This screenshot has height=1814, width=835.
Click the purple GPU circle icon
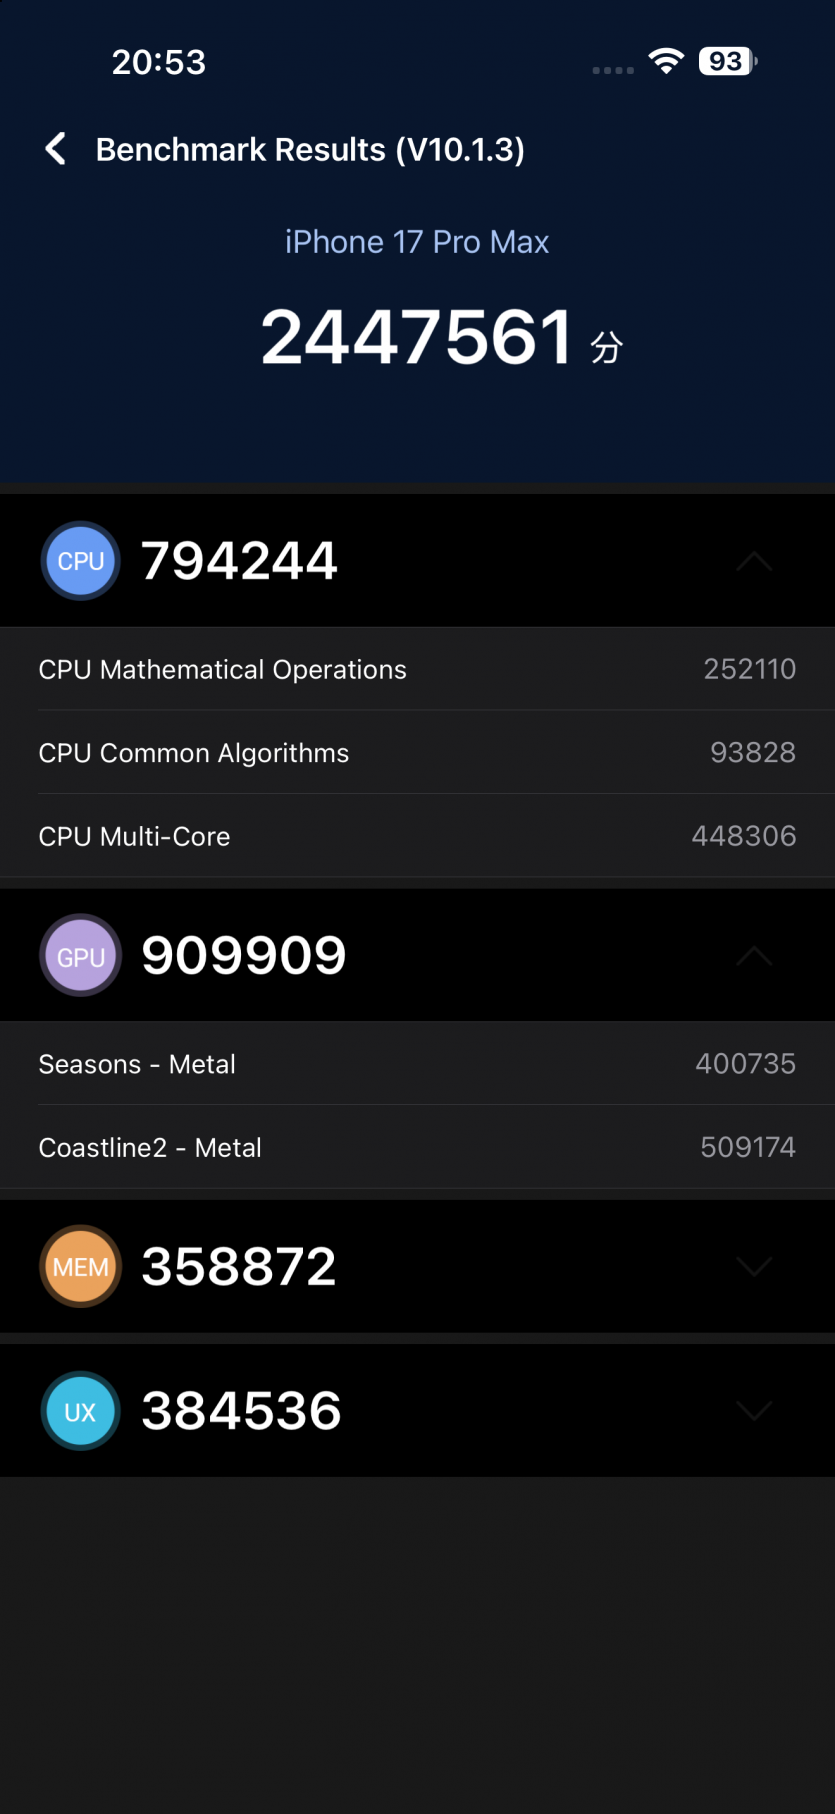click(81, 956)
